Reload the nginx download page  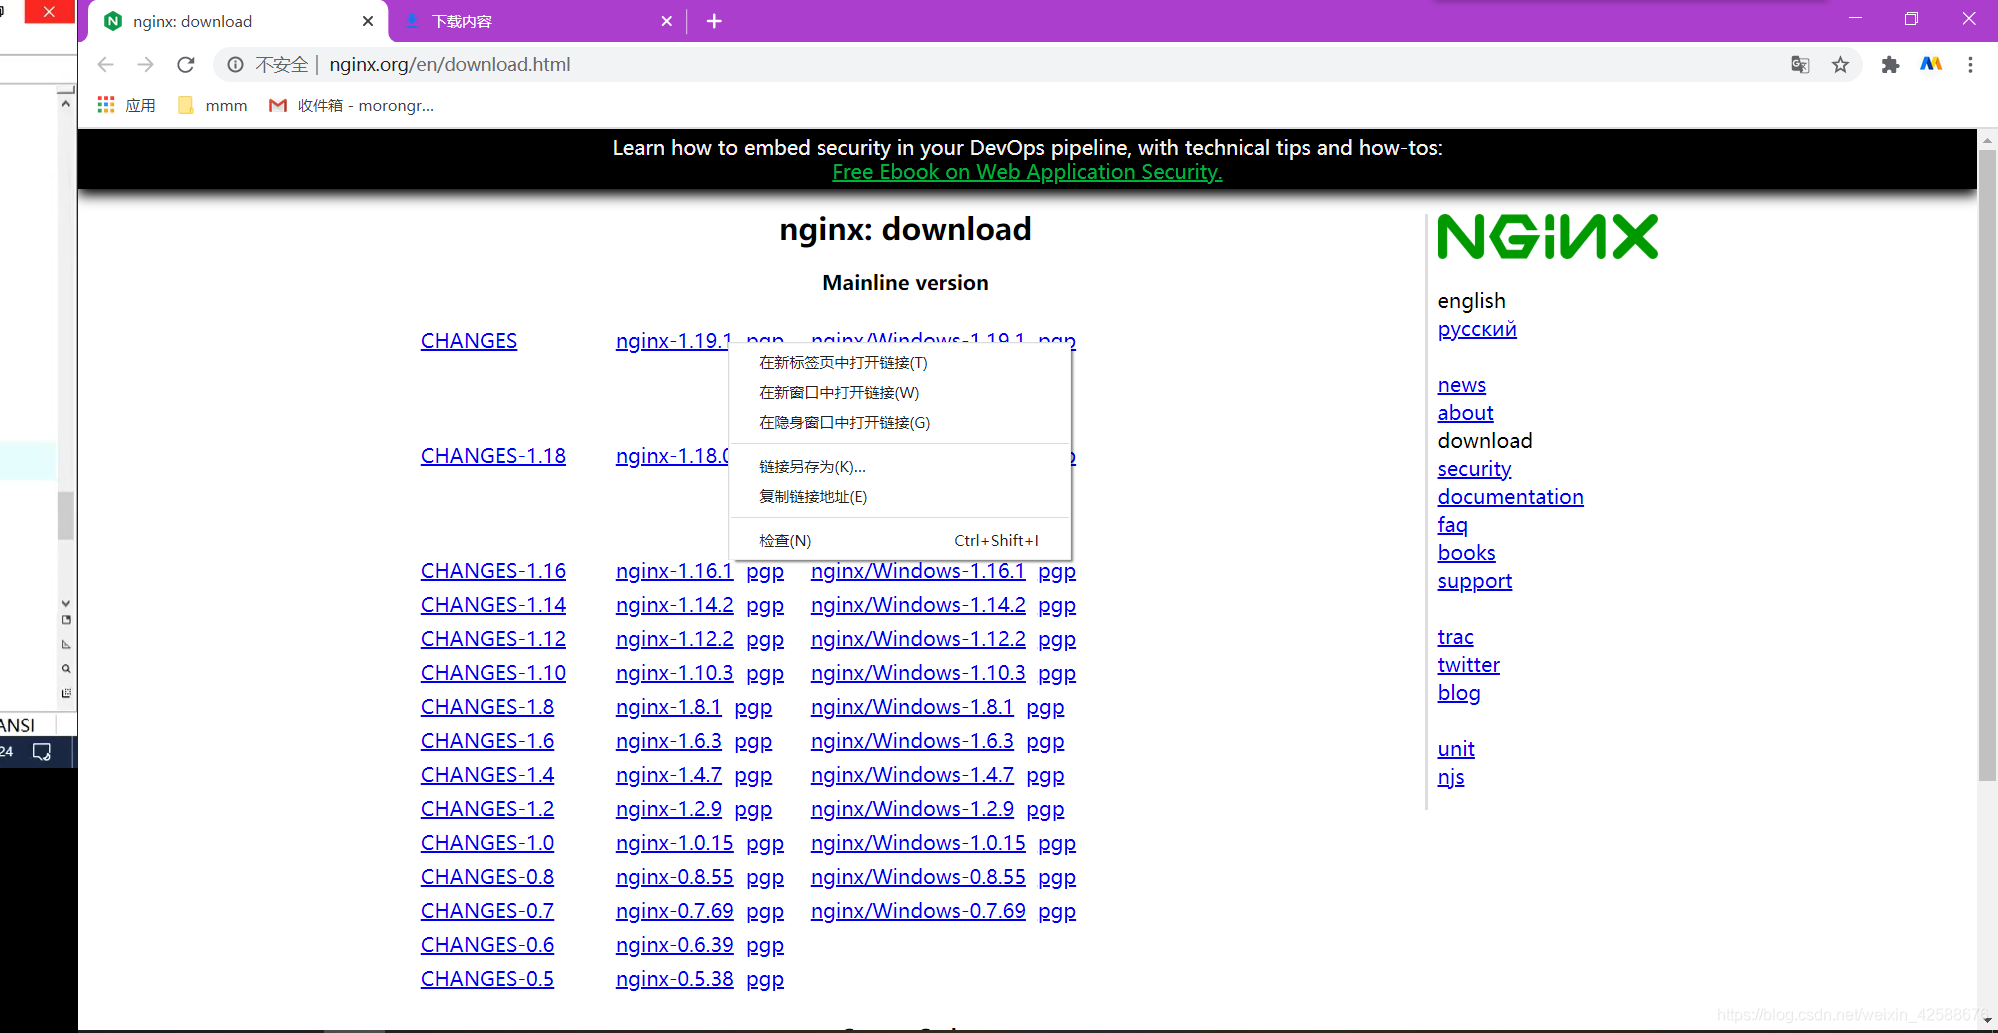185,65
